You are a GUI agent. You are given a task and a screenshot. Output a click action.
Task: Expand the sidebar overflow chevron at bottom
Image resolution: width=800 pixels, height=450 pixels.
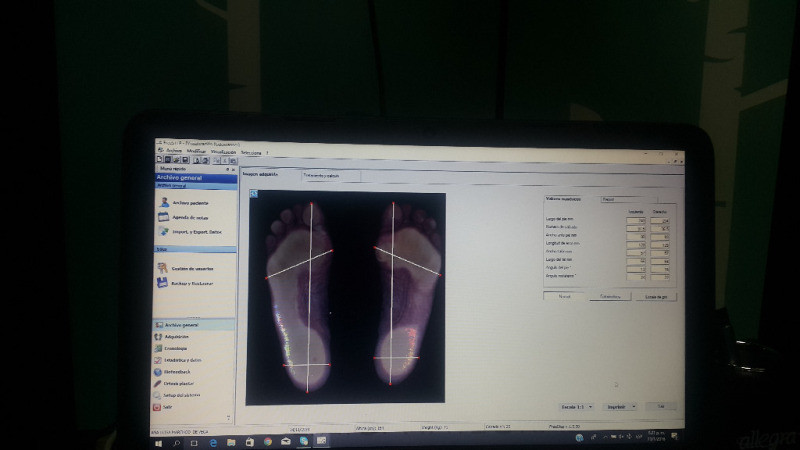230,417
